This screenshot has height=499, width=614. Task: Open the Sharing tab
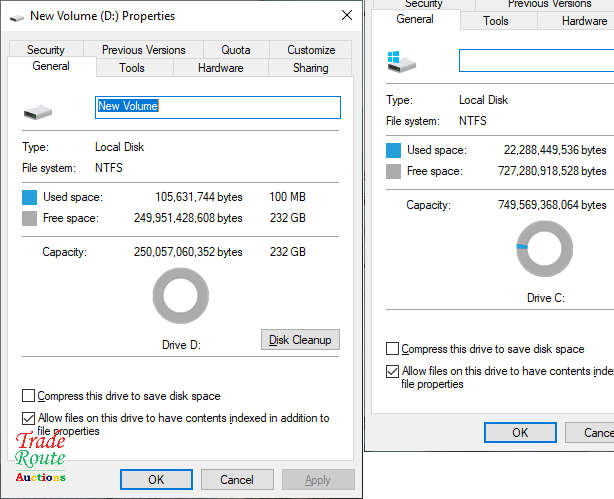pos(310,68)
